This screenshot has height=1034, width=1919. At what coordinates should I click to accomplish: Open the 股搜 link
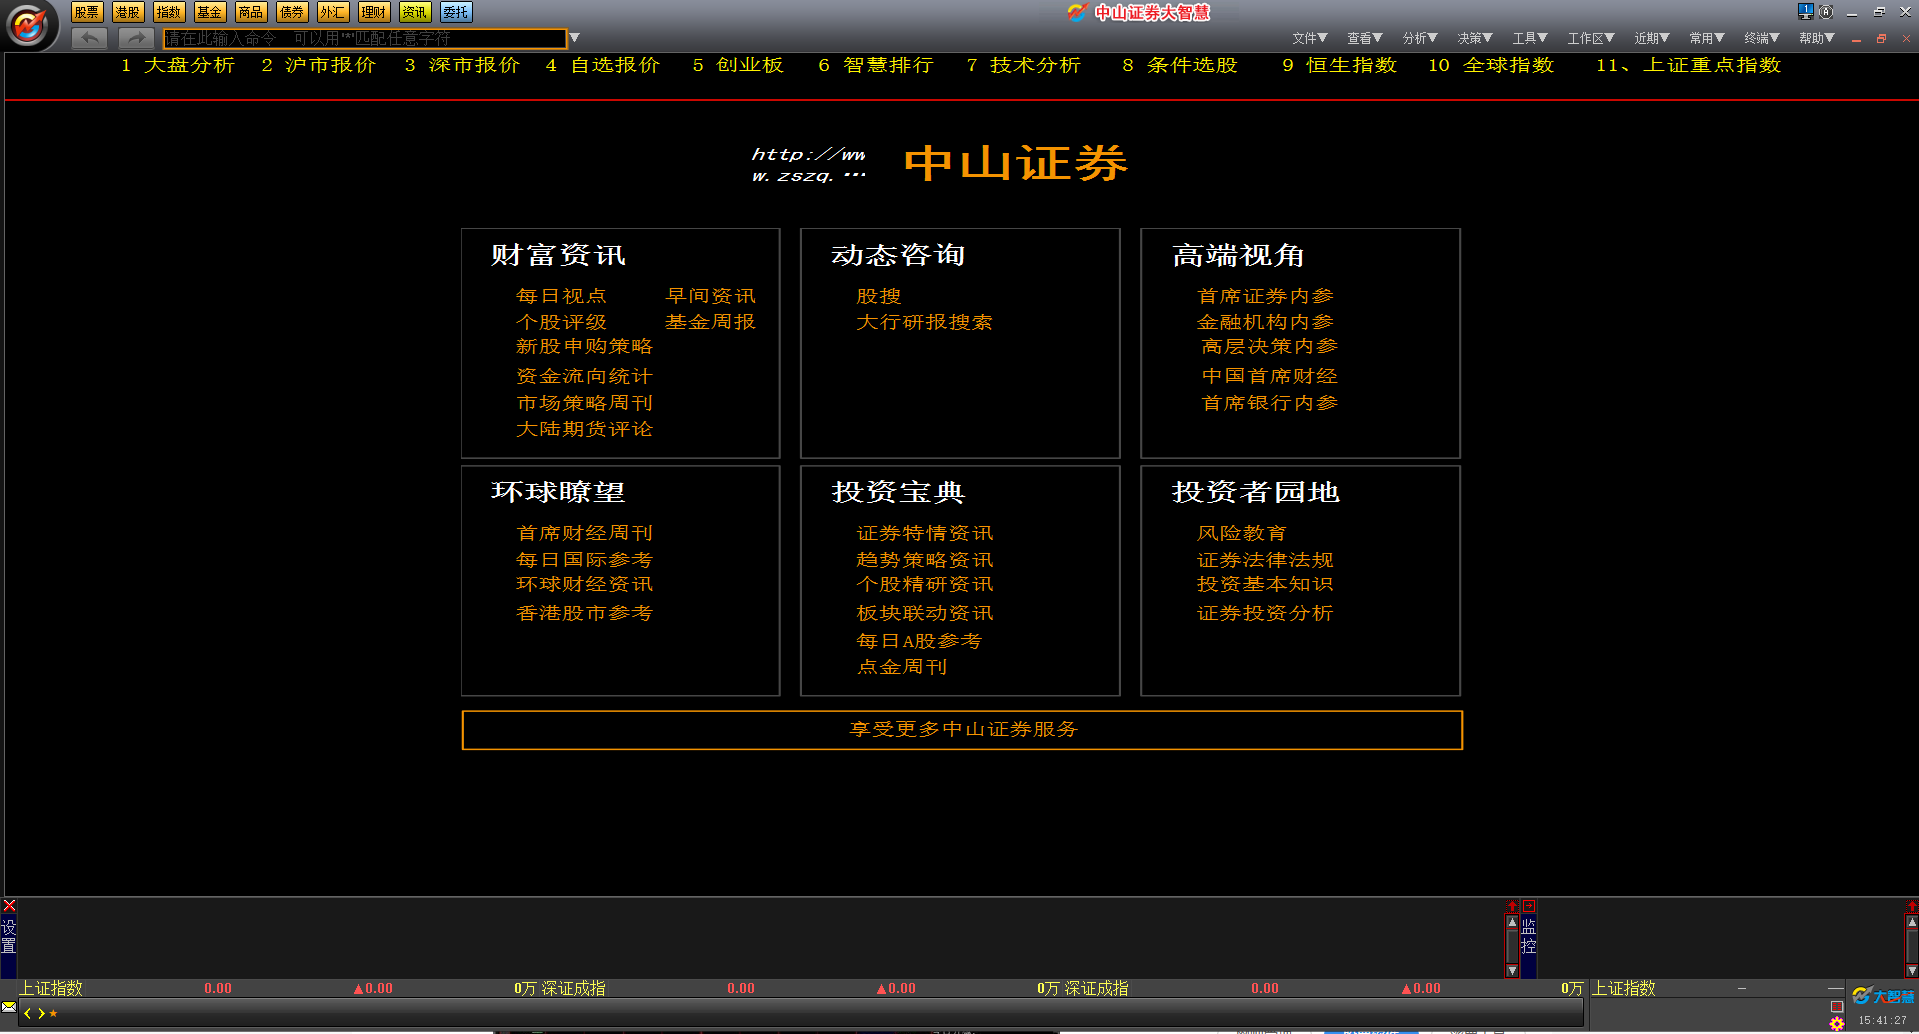coord(879,296)
